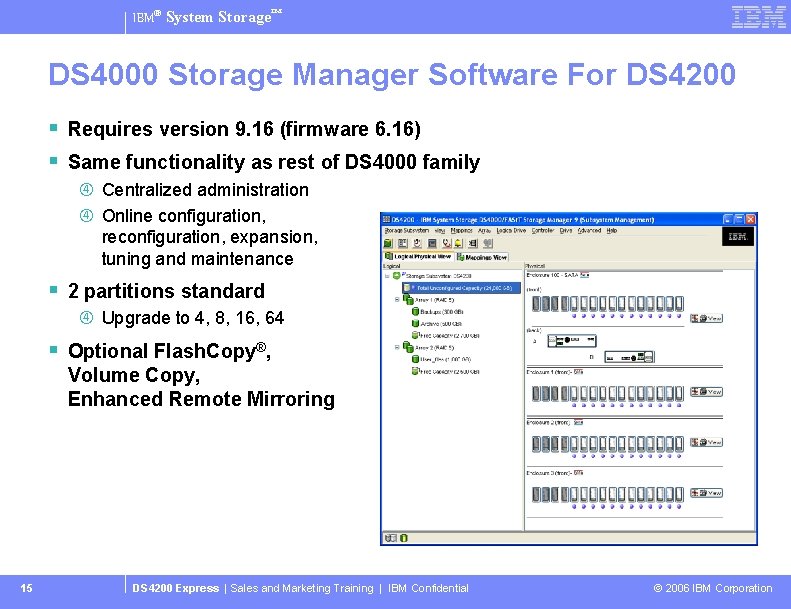Select the first drive slot in Enclosure 3
Viewport: 791px width, 609px height.
click(x=536, y=494)
